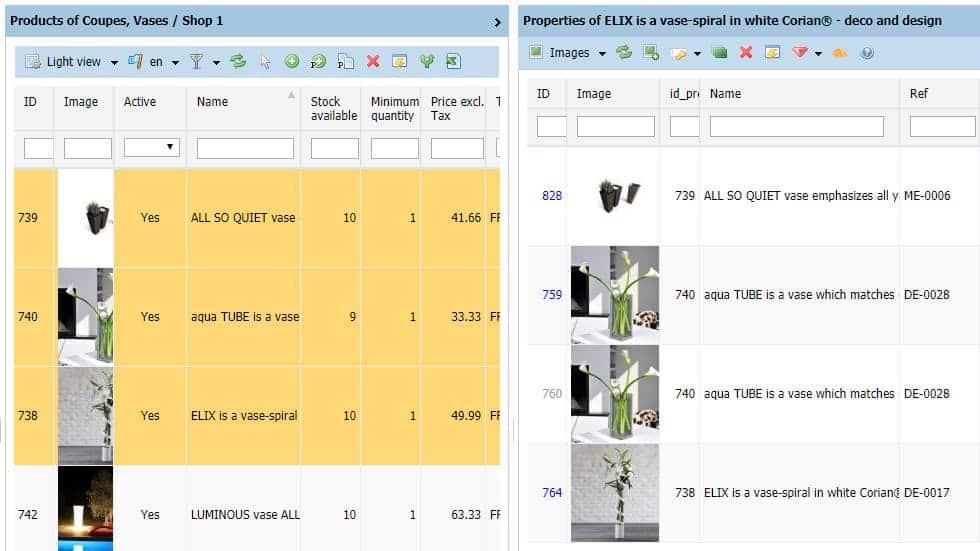Screen dimensions: 980x551
Task: Open the Active column filter dropdown
Action: click(x=151, y=148)
